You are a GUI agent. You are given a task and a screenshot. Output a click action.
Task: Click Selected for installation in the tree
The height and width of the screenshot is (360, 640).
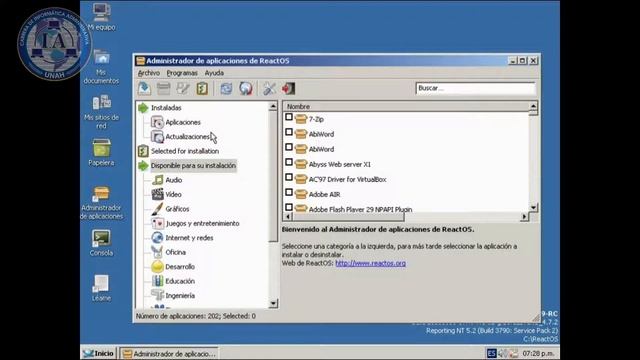pos(185,151)
